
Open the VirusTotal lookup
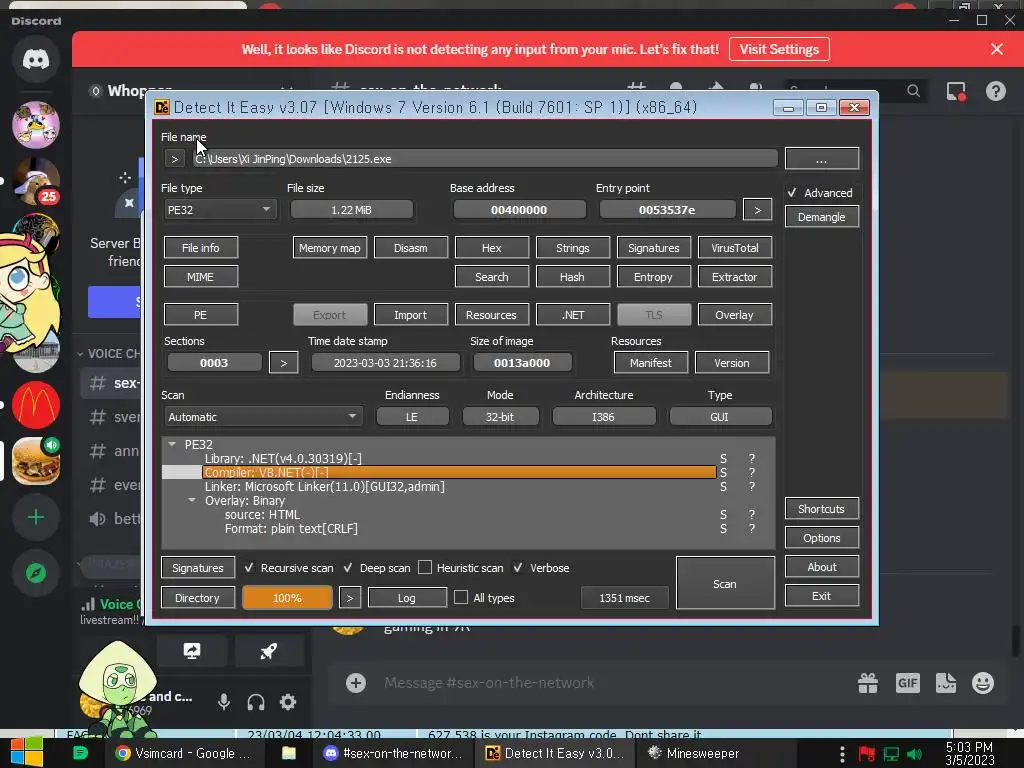pos(735,248)
